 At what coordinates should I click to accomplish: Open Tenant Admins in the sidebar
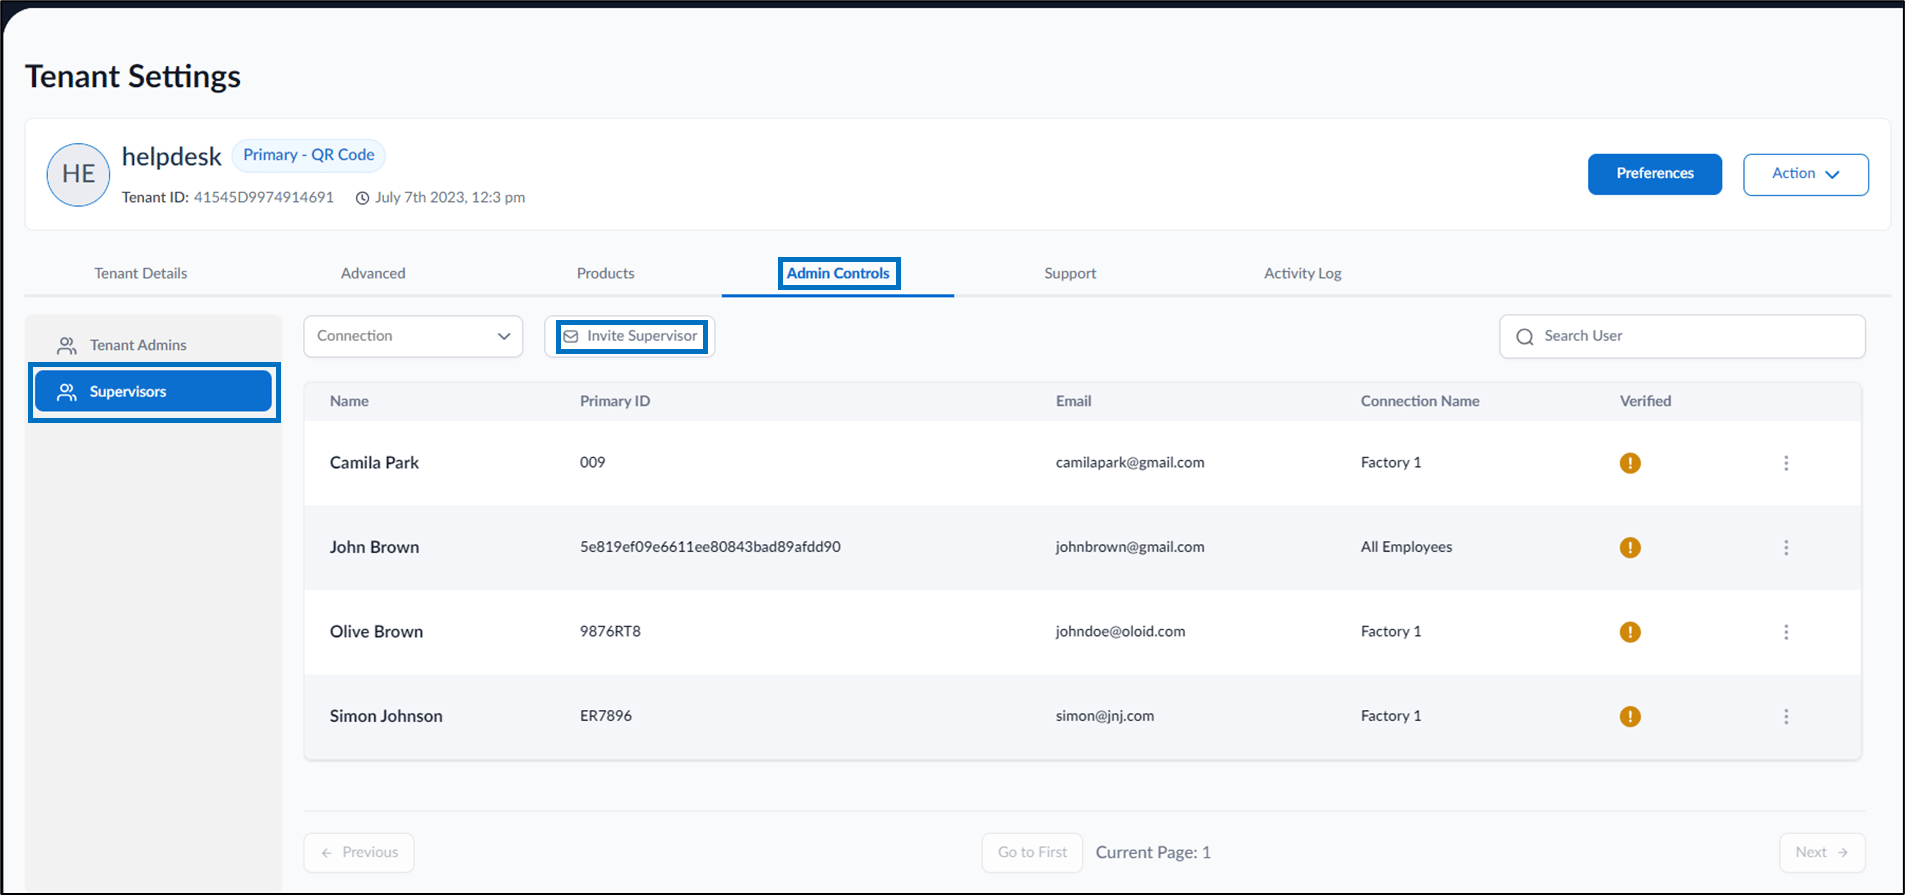point(153,345)
